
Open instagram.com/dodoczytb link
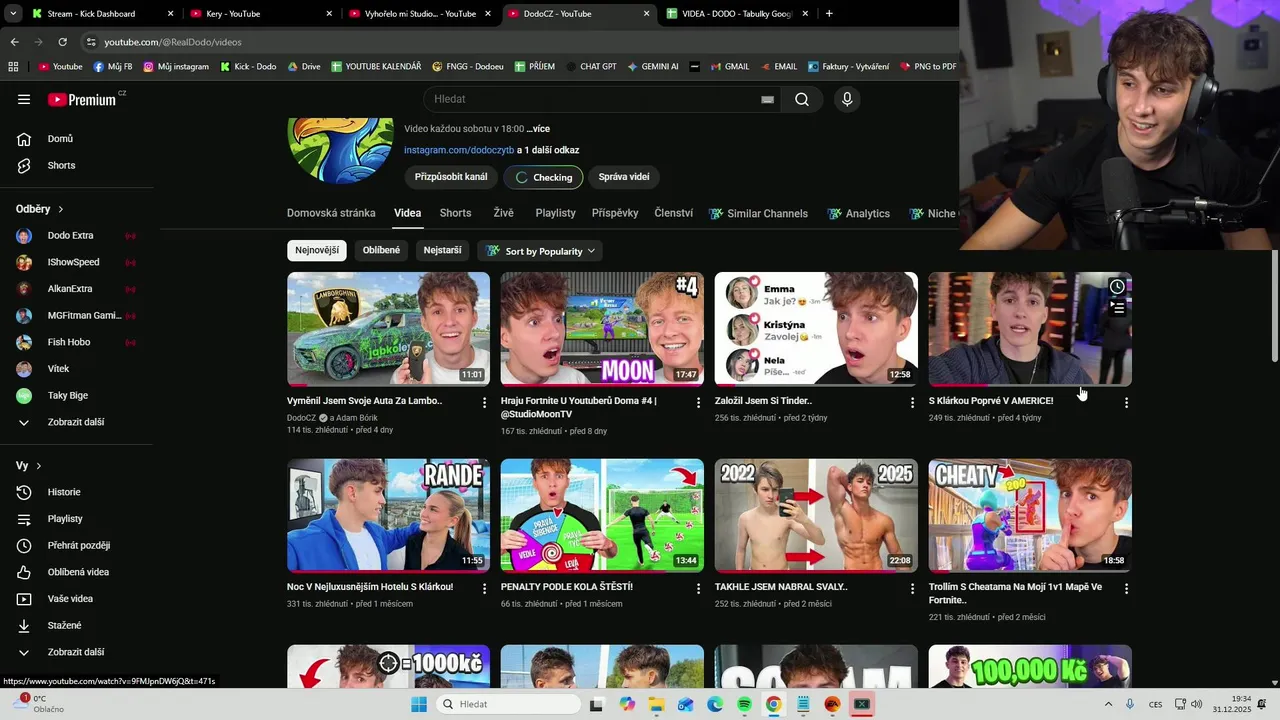[x=459, y=150]
